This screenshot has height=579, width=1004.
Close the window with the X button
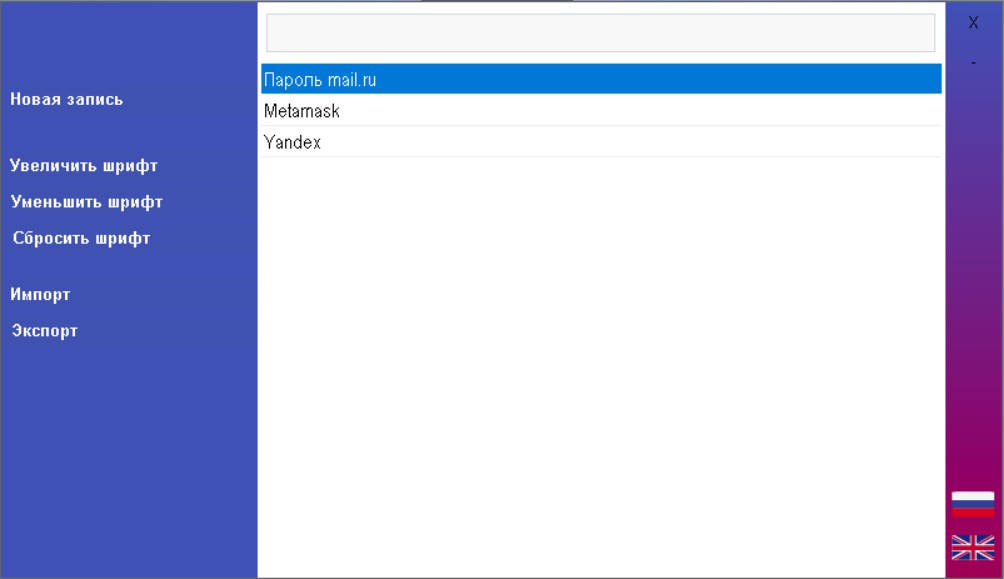coord(973,23)
